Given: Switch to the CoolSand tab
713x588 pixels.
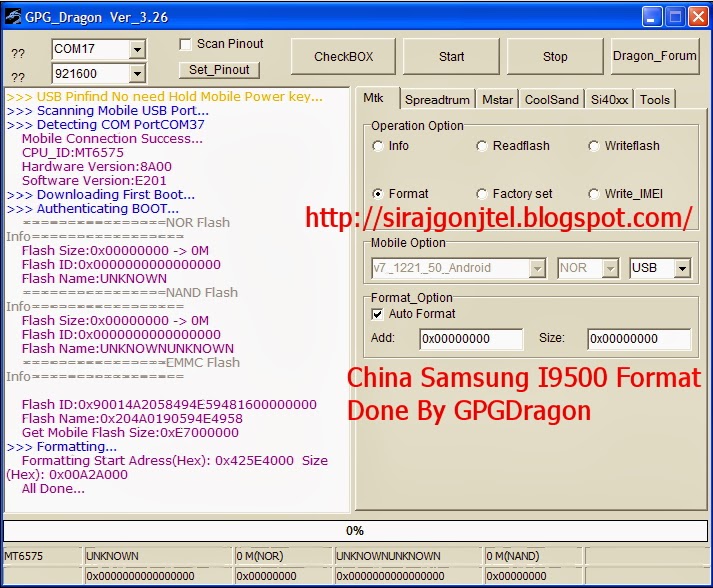Looking at the screenshot, I should click(552, 100).
